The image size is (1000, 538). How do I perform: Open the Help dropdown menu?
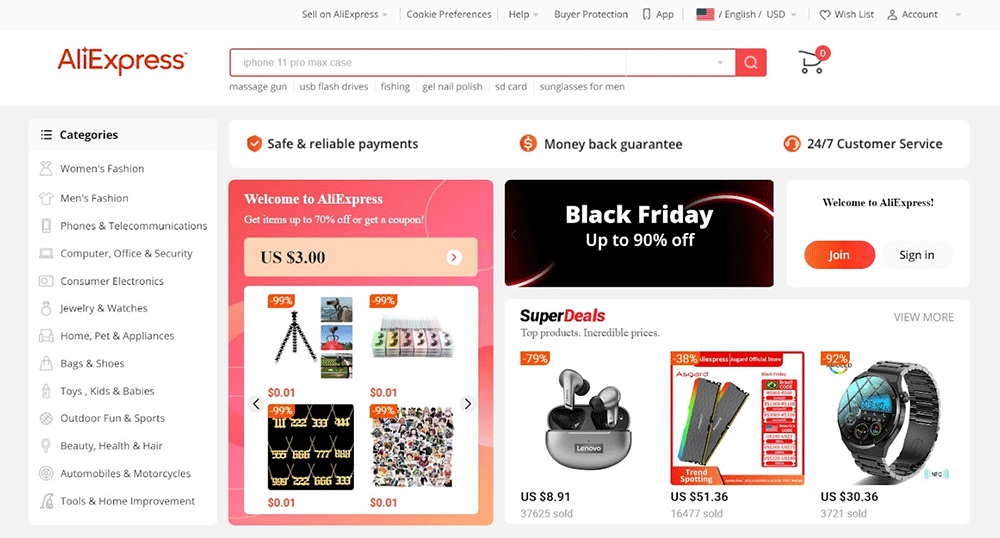[523, 14]
